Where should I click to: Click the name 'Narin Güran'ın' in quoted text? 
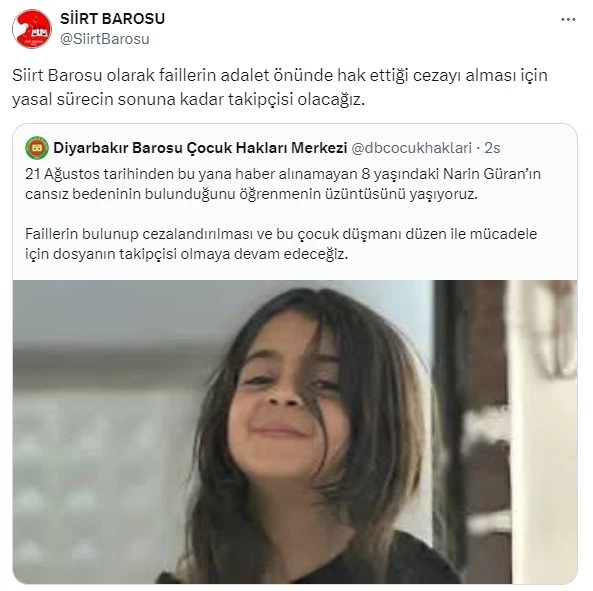point(492,174)
